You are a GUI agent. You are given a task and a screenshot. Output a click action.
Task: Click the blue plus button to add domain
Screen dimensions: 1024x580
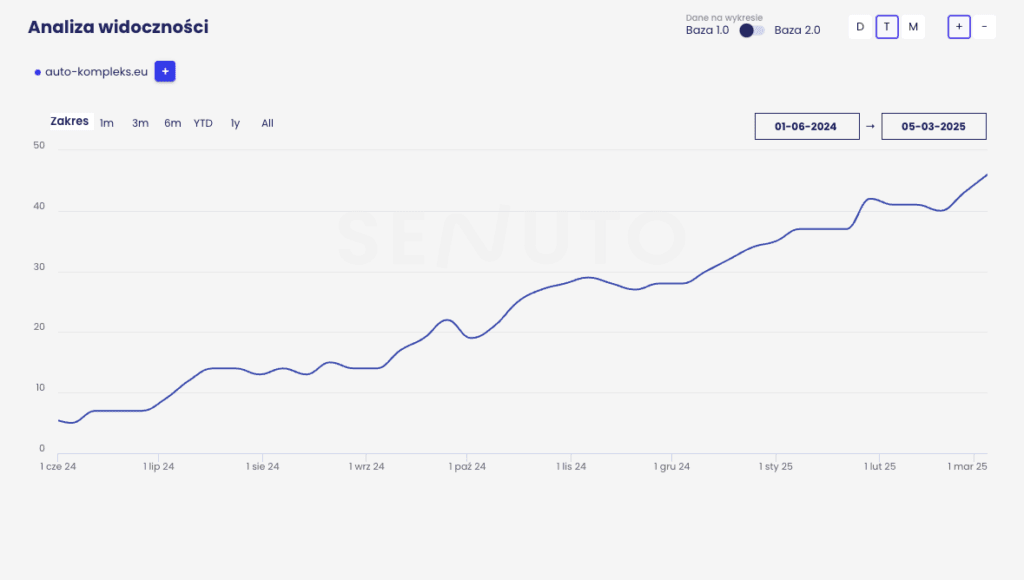click(165, 72)
